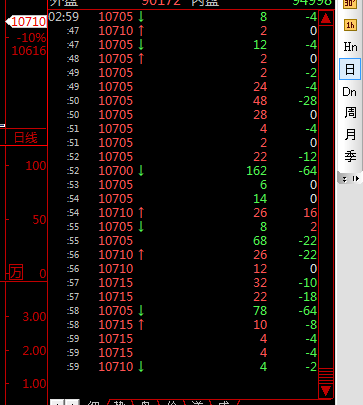Image resolution: width=363 pixels, height=405 pixels.
Task: Click the tick list scroll-up arrow
Action: tap(326, 18)
